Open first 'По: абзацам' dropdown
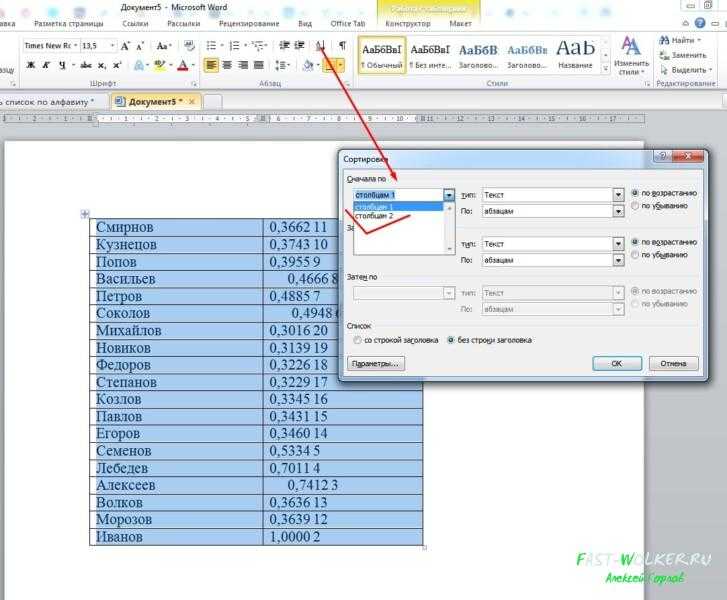 pos(618,211)
